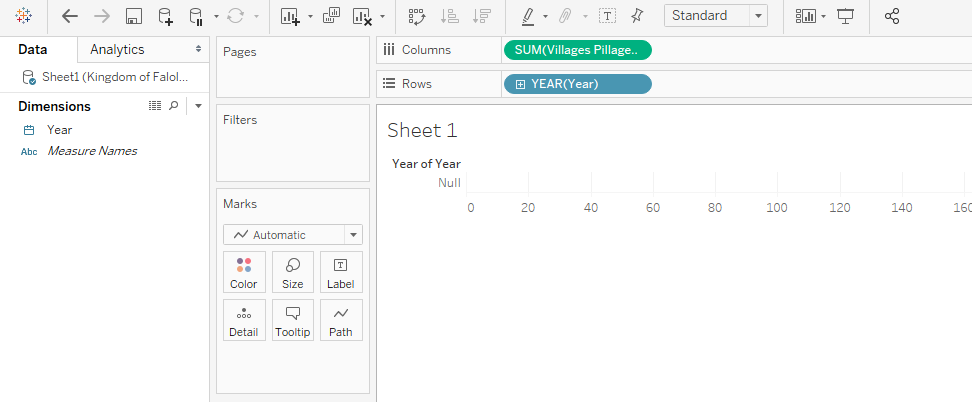Image resolution: width=972 pixels, height=402 pixels.
Task: Expand the YEAR(Year) pill plus icon
Action: pyautogui.click(x=520, y=84)
